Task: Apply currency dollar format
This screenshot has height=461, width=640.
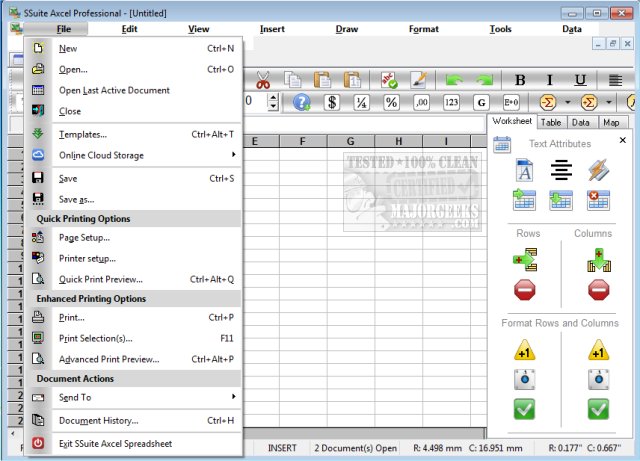Action: click(332, 102)
